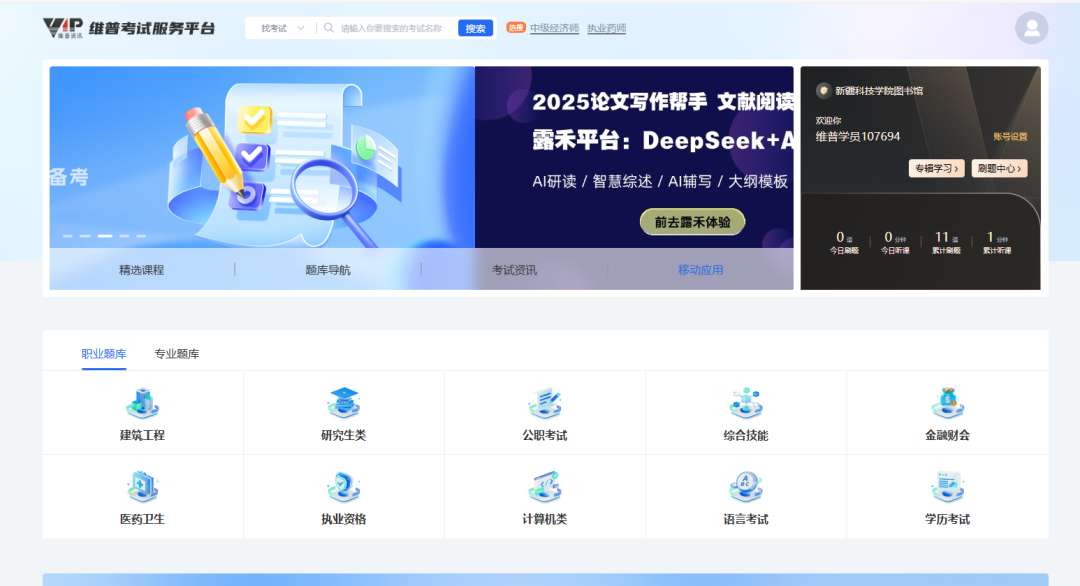
Task: Open the 中级经济师 hot link
Action: [x=554, y=28]
